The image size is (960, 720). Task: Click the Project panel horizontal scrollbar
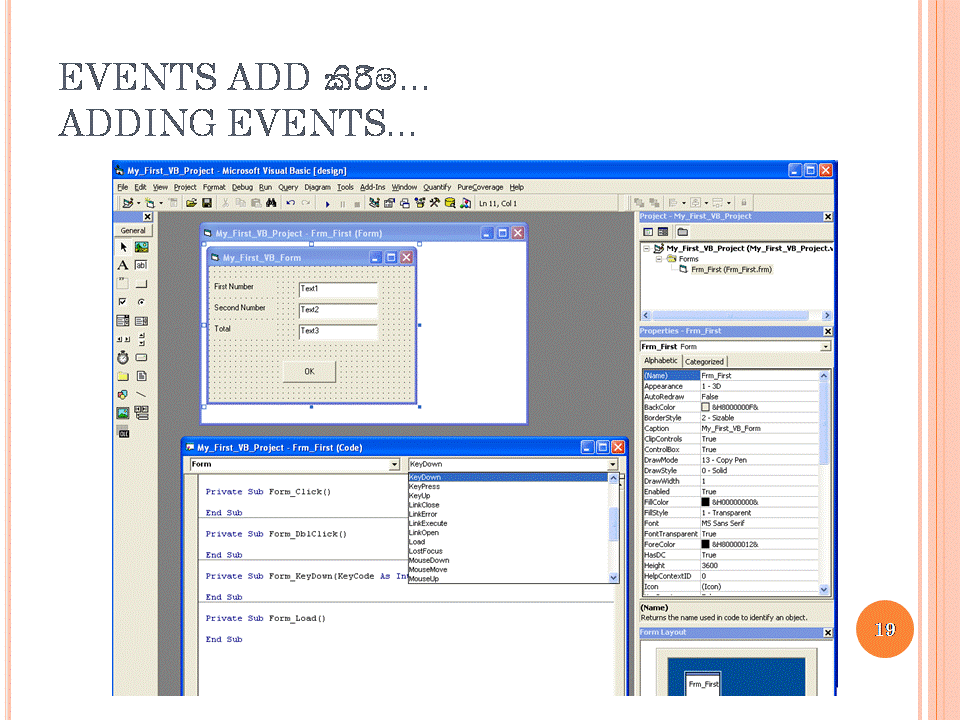click(737, 315)
